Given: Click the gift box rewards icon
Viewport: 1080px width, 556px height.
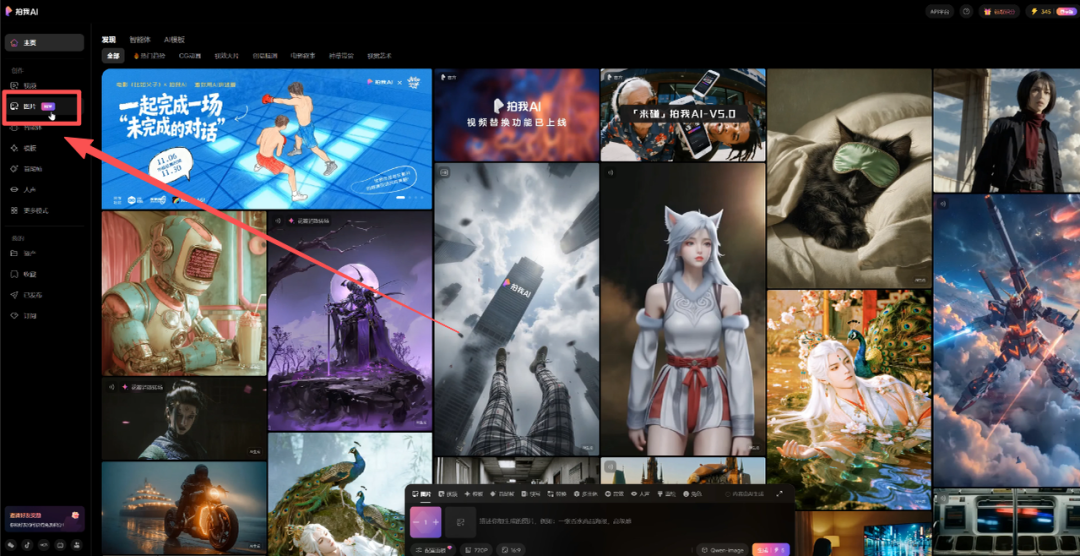Looking at the screenshot, I should [987, 12].
